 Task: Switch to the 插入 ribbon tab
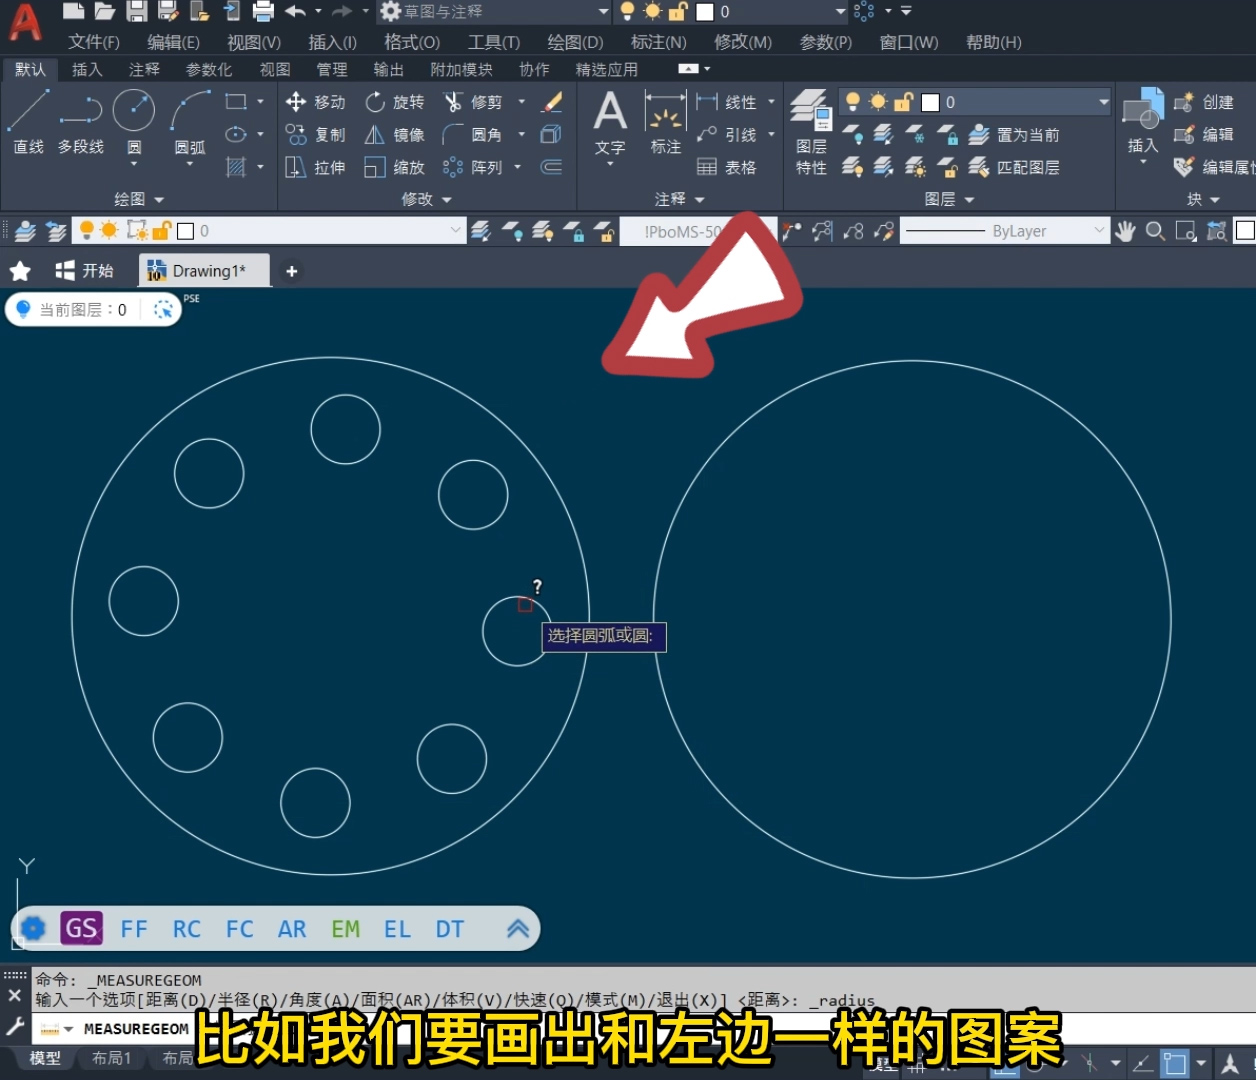click(x=86, y=69)
